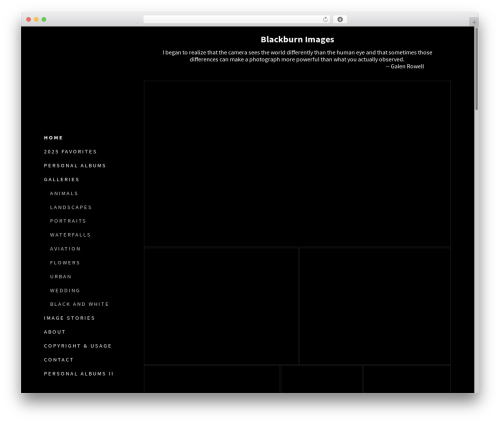Viewport: 500px width, 423px height.
Task: Click the page vertical scrollbar thumb
Action: pyautogui.click(x=476, y=69)
